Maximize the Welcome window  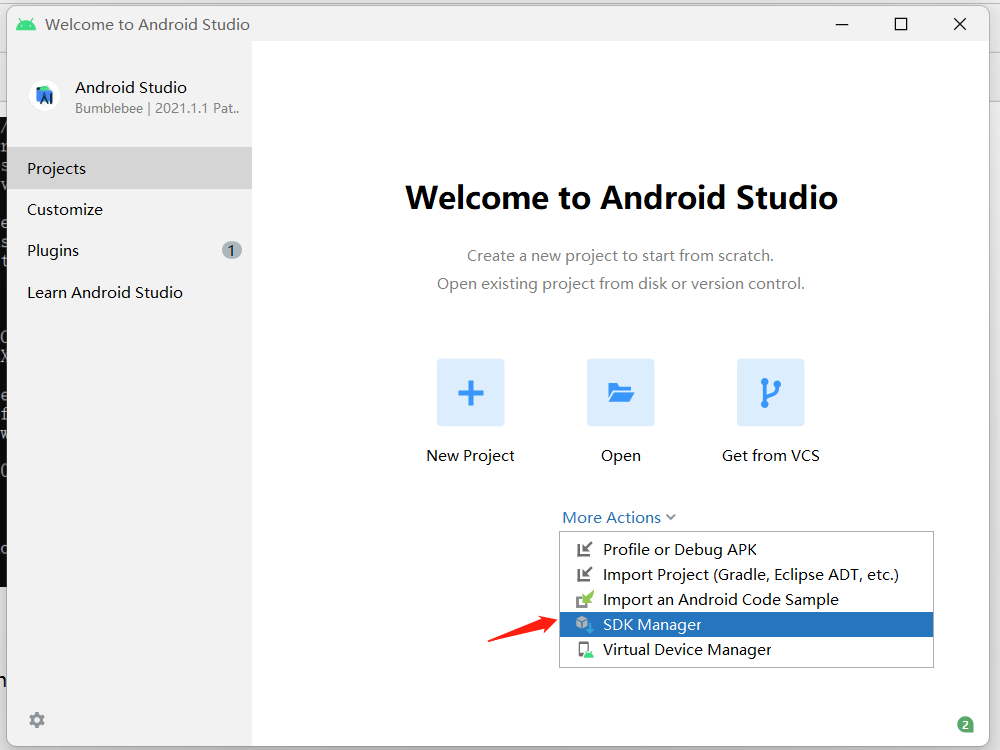(x=901, y=24)
